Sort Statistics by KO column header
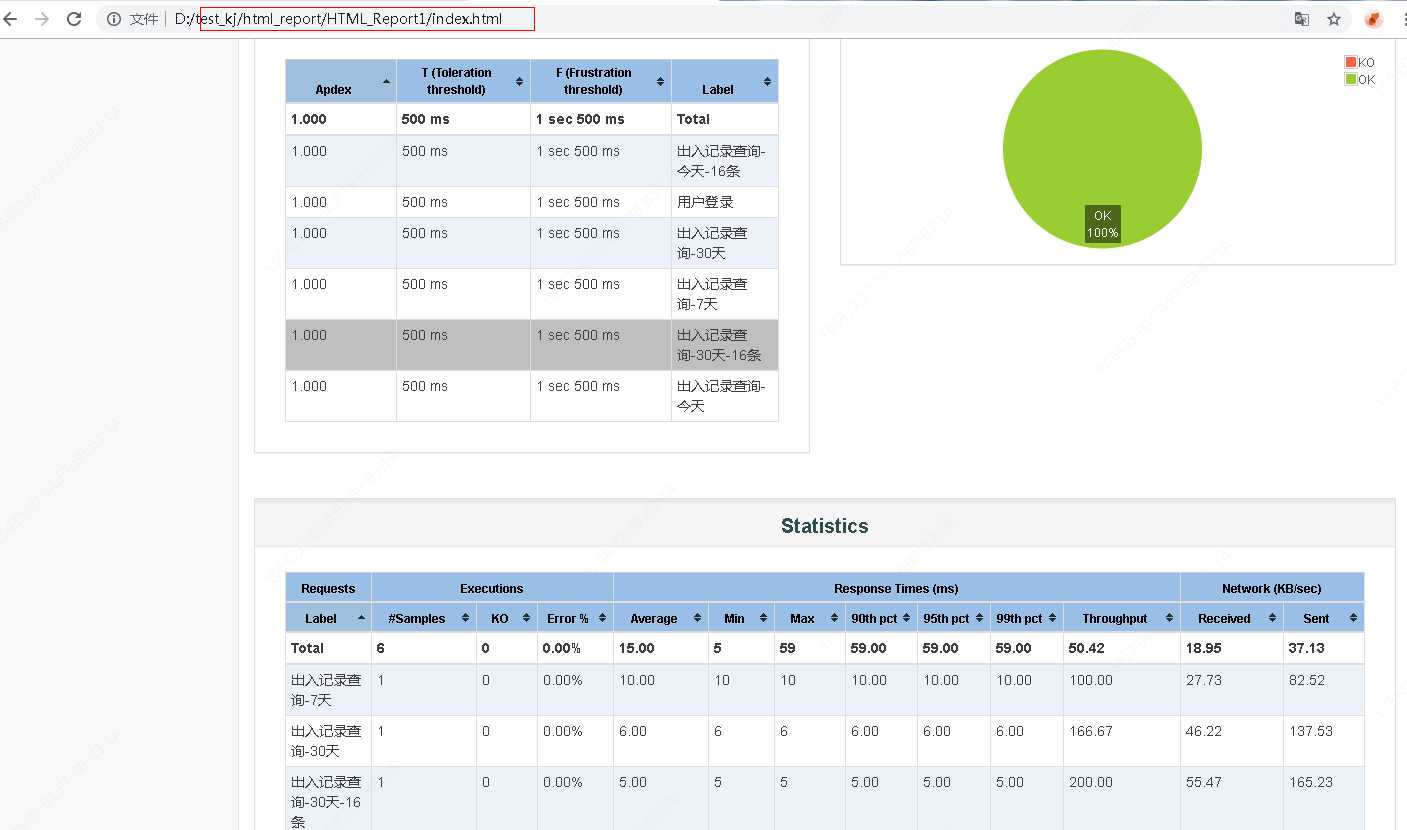Viewport: 1407px width, 830px height. click(507, 618)
